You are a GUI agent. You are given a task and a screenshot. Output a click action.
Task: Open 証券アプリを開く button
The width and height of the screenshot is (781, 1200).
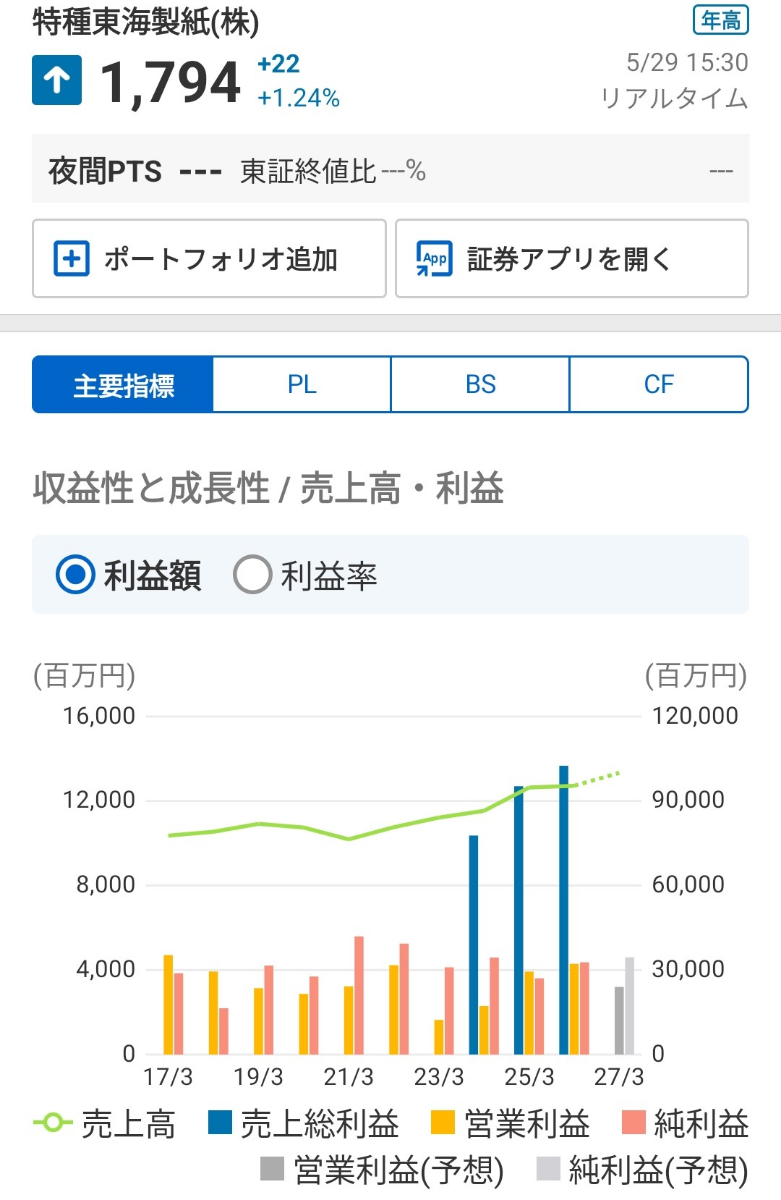pyautogui.click(x=572, y=259)
